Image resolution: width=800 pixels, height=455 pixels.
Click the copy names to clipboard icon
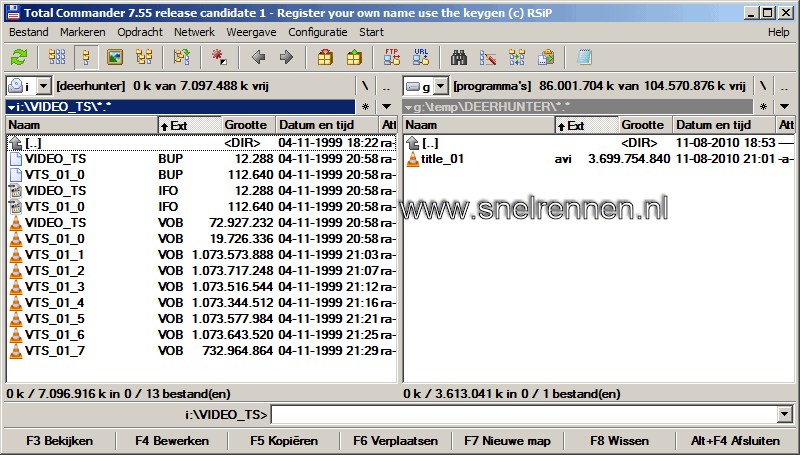point(546,57)
